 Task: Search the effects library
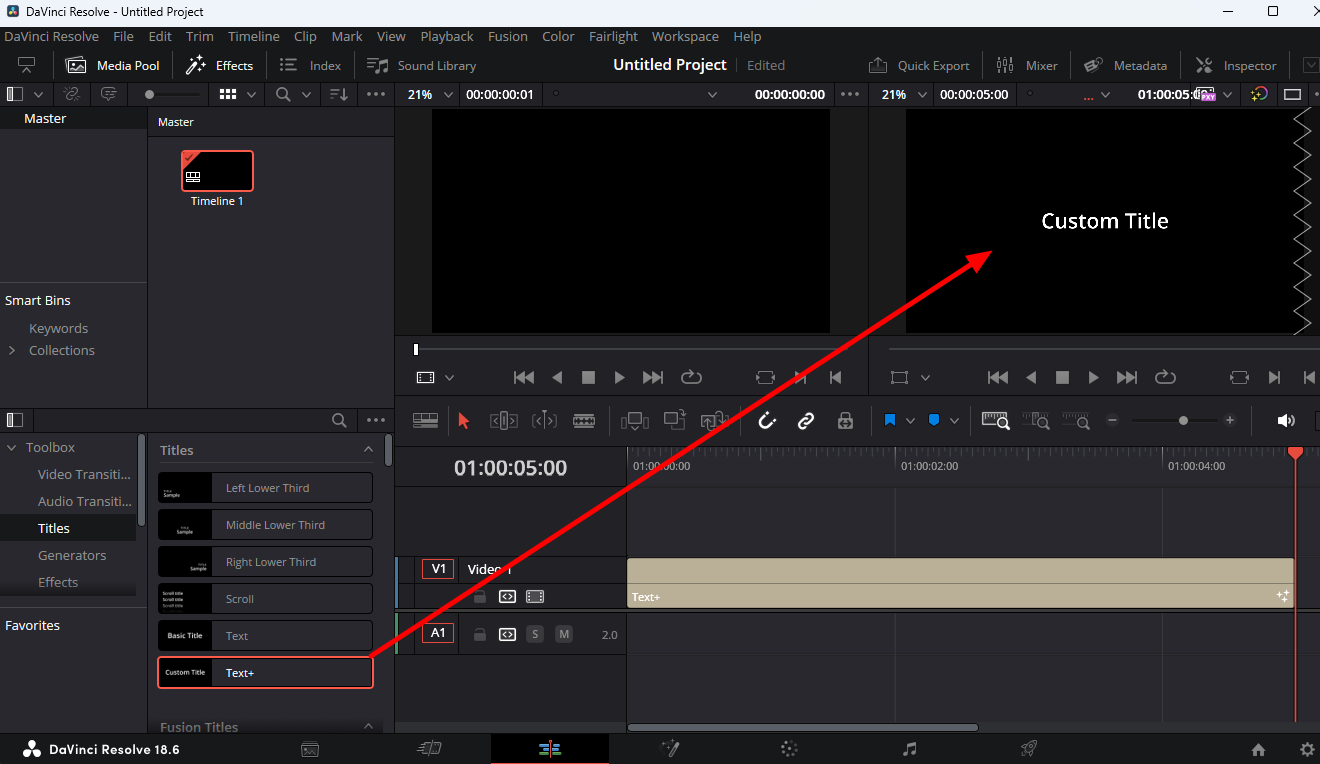coord(339,420)
